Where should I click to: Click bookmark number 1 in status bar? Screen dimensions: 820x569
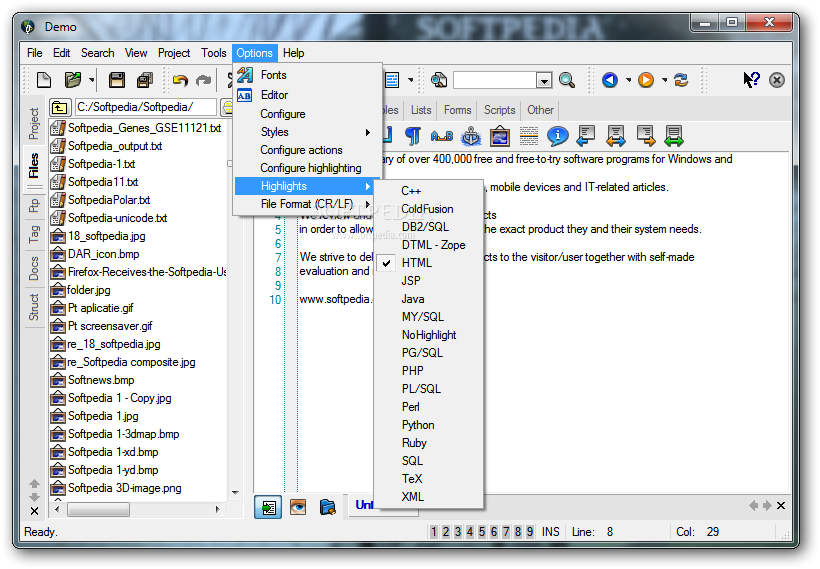click(434, 532)
